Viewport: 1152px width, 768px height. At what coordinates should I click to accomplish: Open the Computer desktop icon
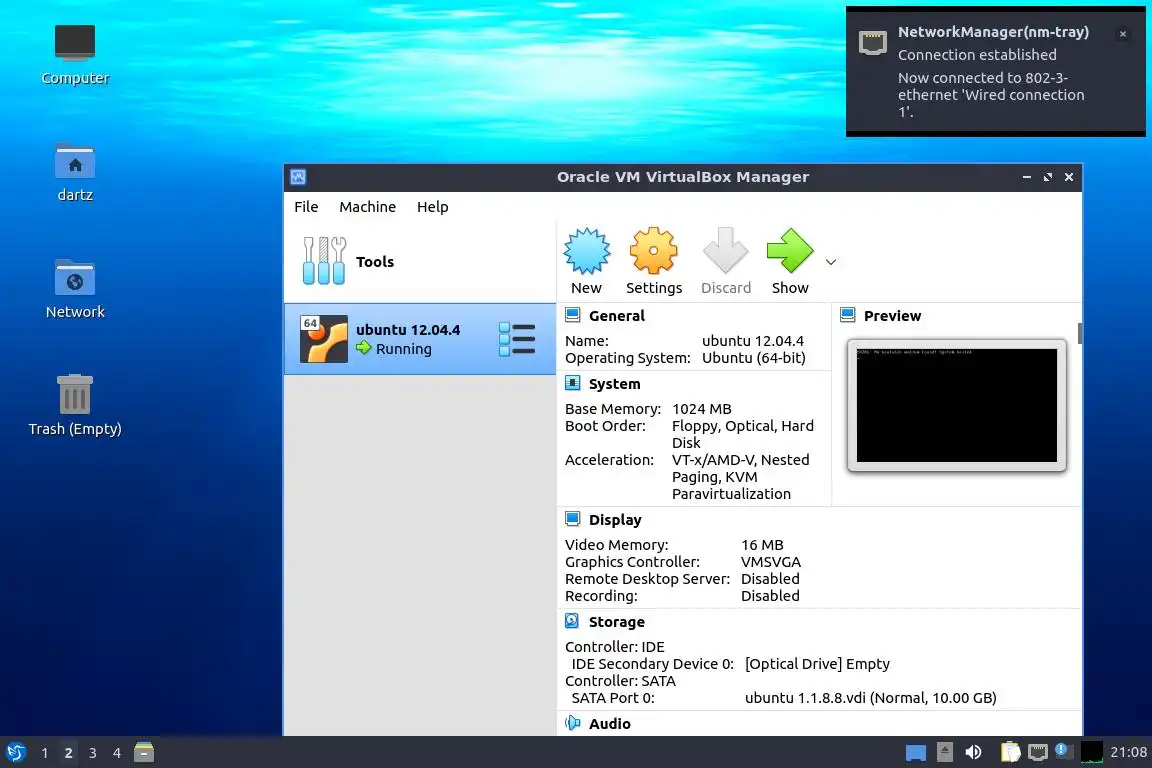coord(75,54)
